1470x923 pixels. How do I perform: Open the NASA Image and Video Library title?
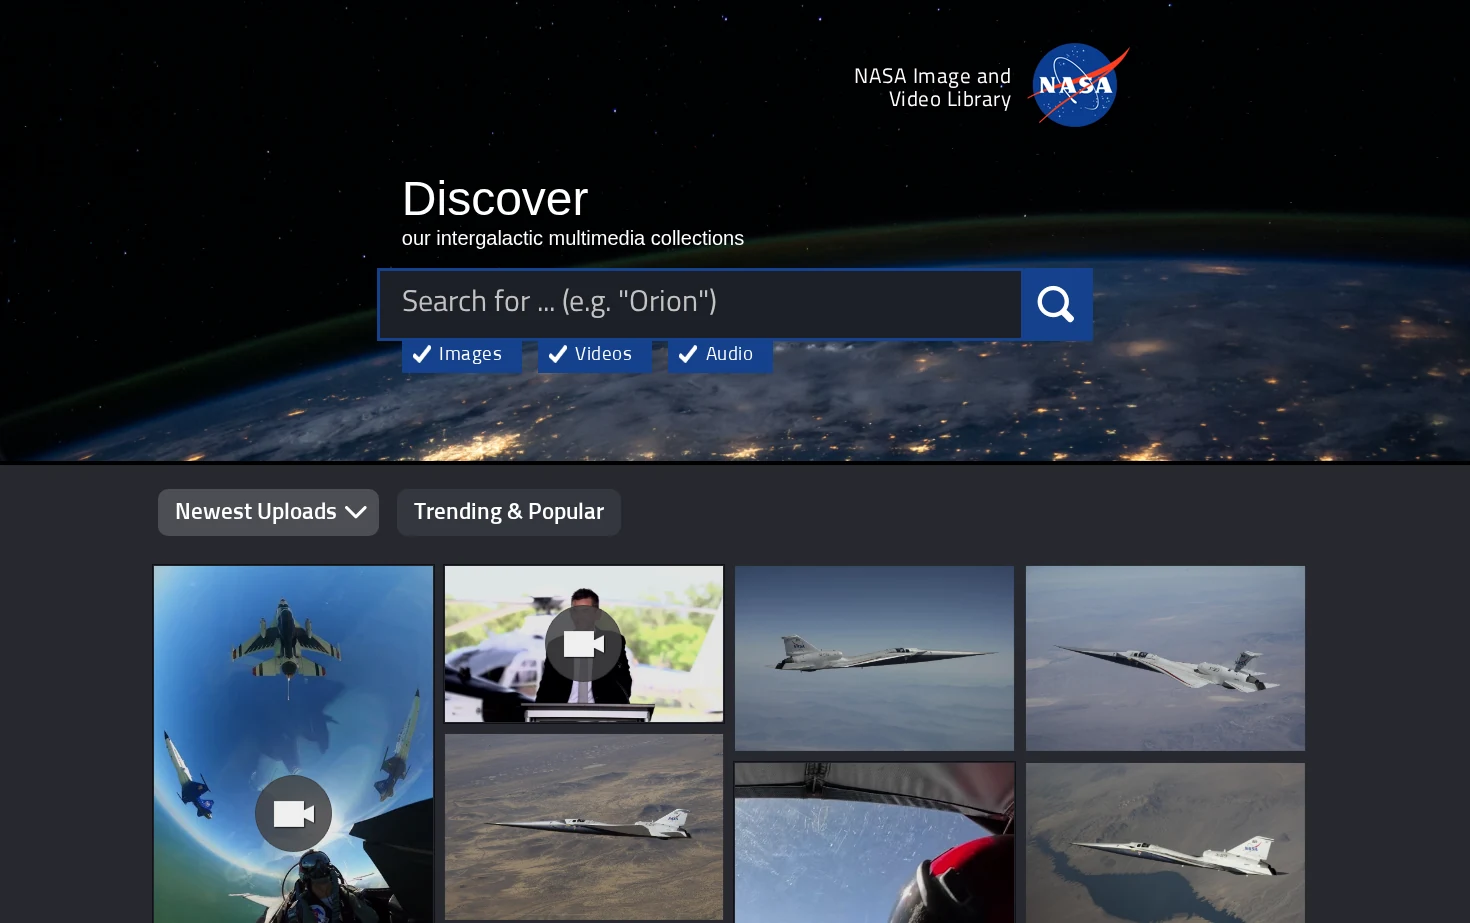[x=932, y=88]
